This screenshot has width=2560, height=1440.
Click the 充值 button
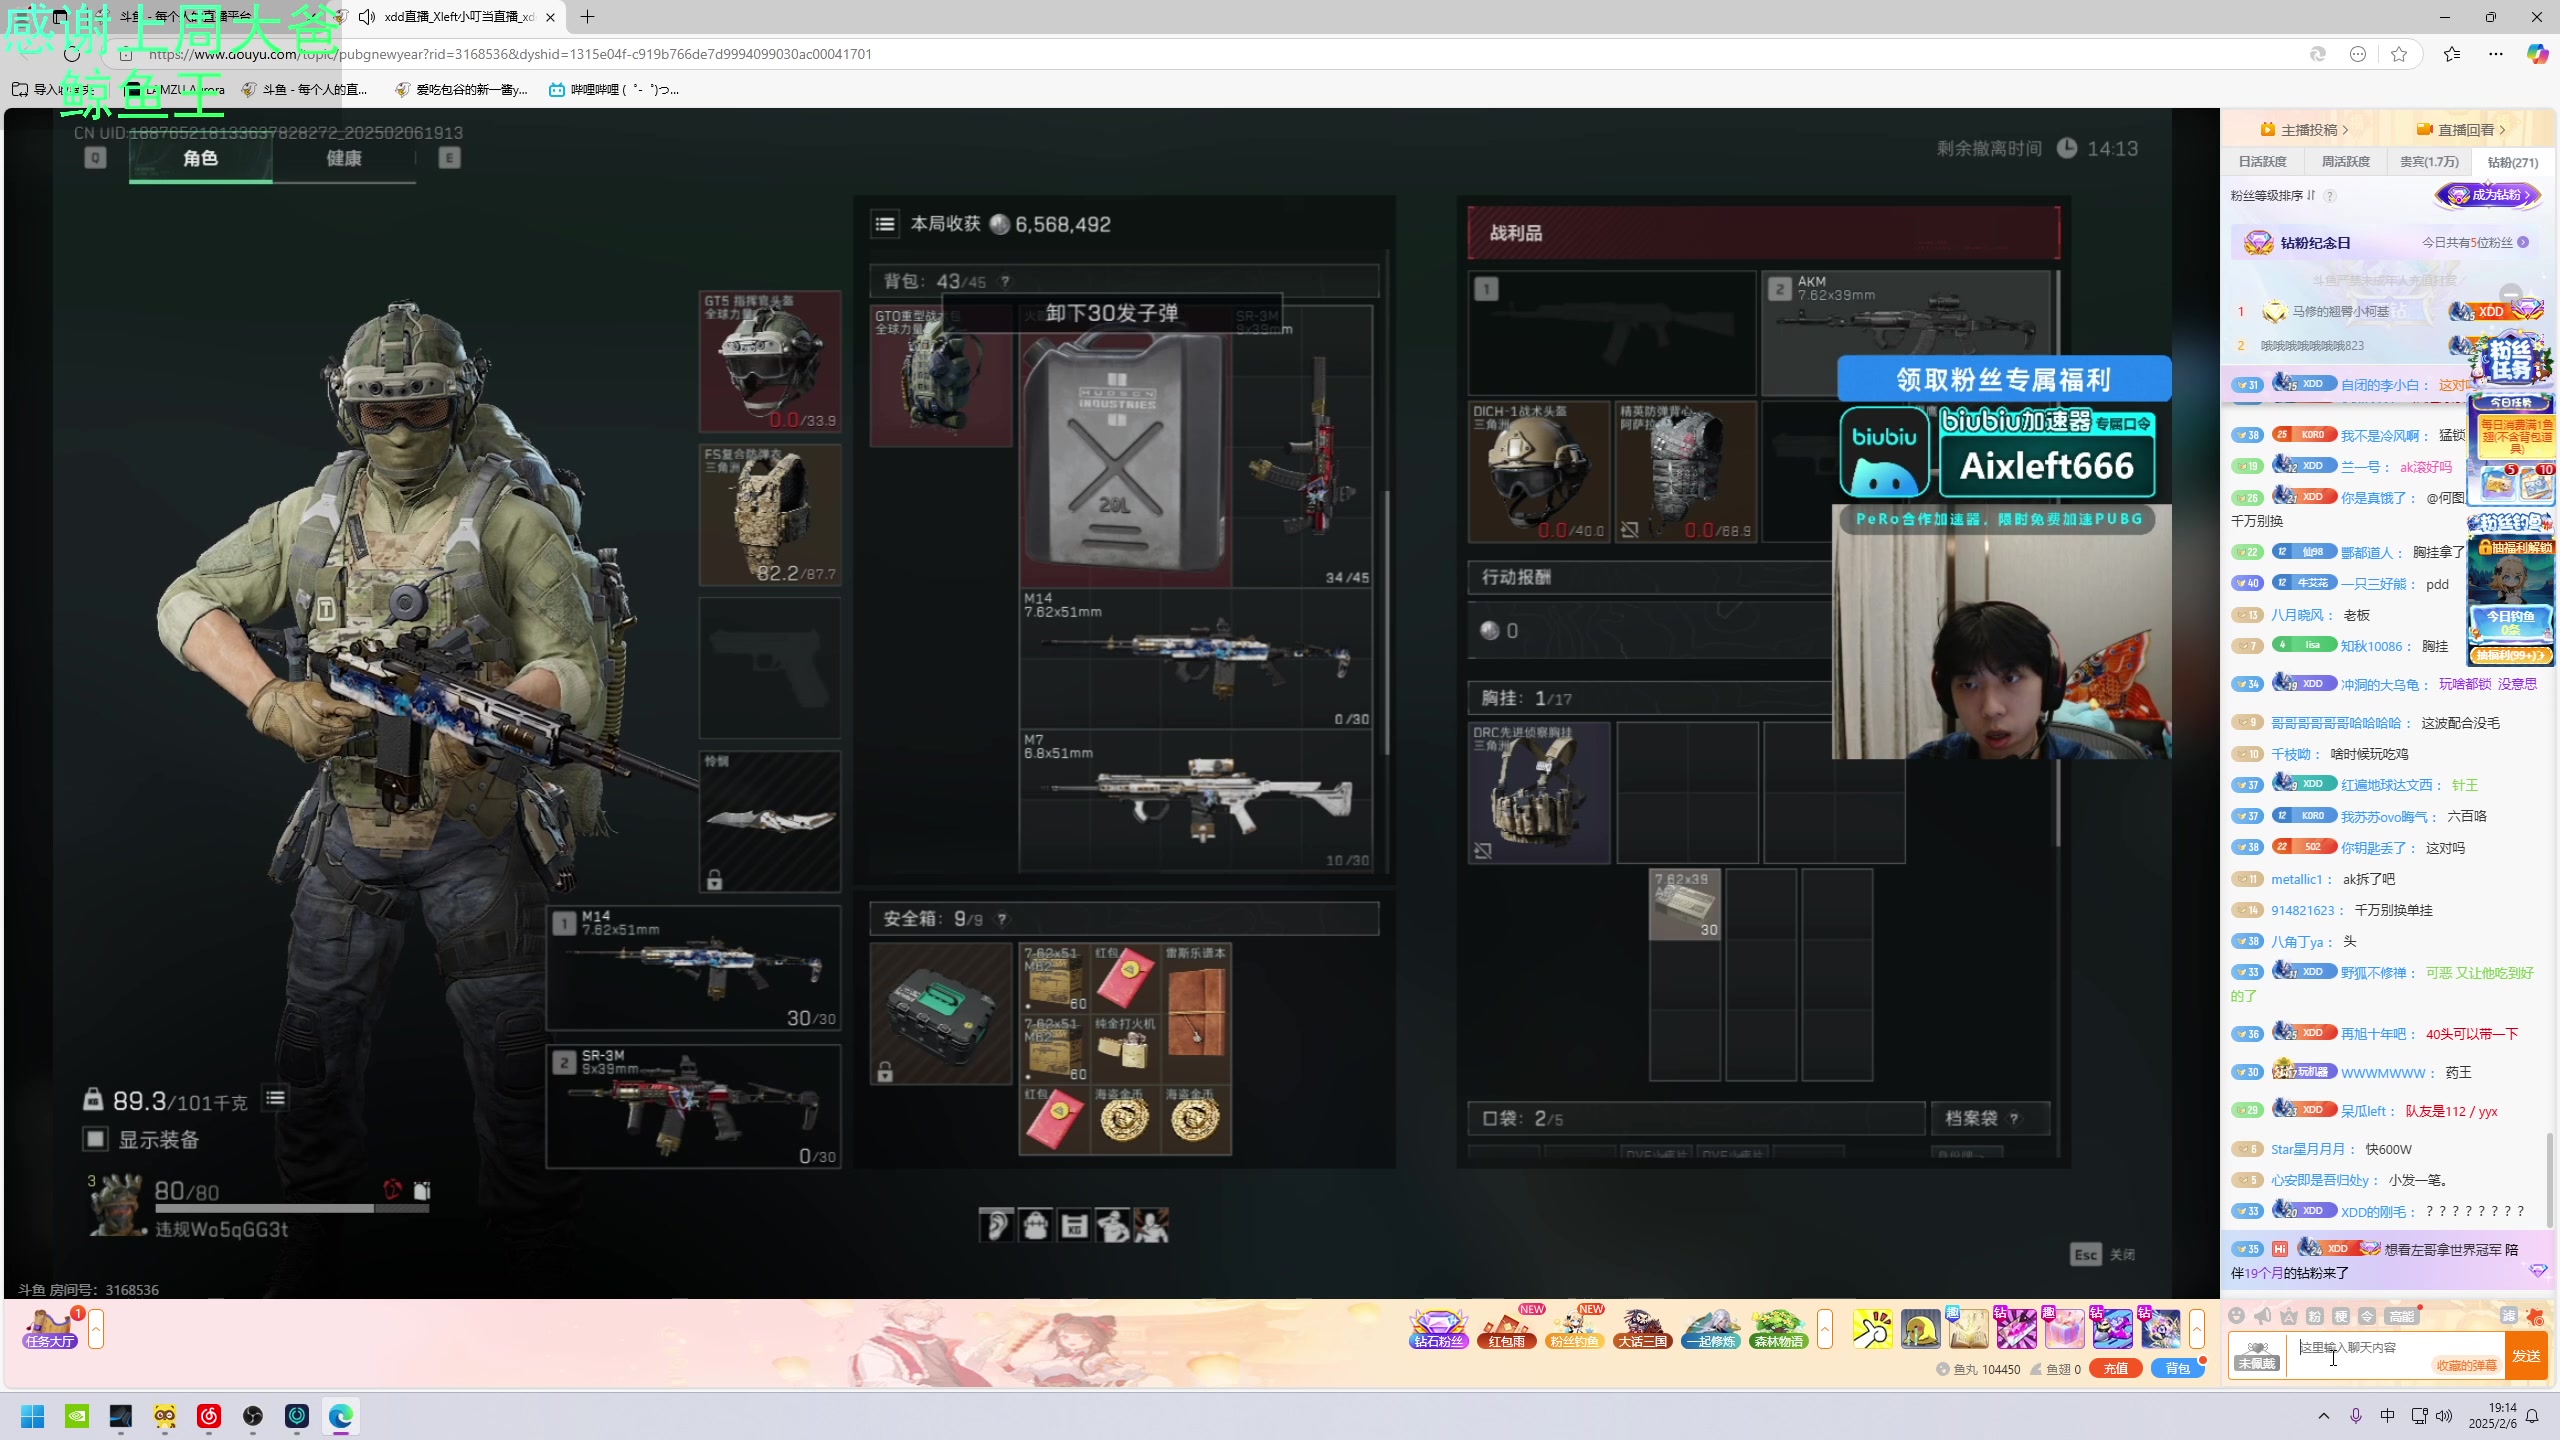2115,1369
